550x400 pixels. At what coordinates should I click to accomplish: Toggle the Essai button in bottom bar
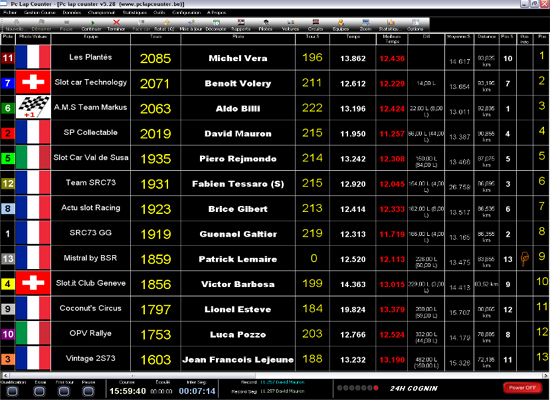[39, 391]
